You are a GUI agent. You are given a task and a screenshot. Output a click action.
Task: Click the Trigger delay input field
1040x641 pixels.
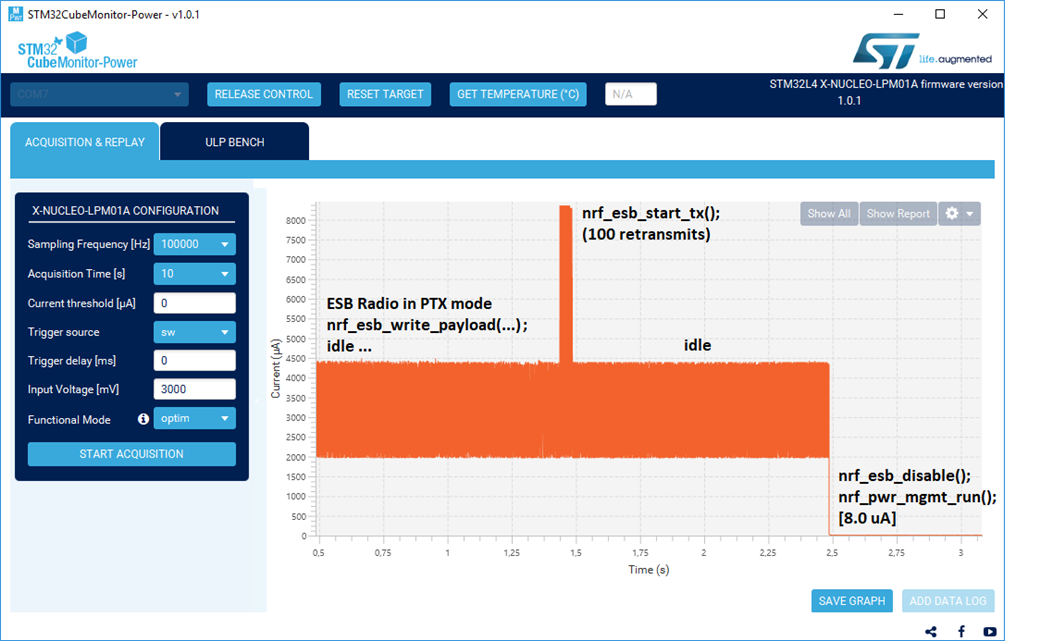click(194, 360)
